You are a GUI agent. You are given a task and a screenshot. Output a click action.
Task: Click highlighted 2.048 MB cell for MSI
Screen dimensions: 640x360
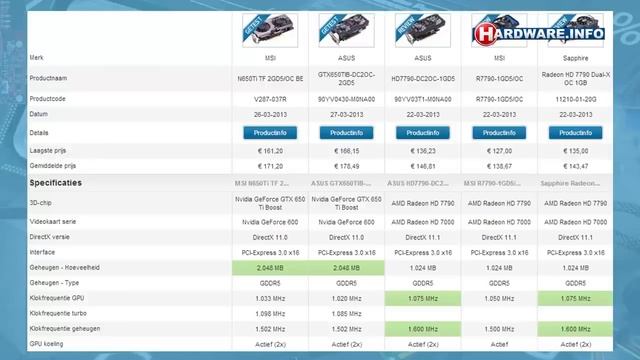(270, 268)
